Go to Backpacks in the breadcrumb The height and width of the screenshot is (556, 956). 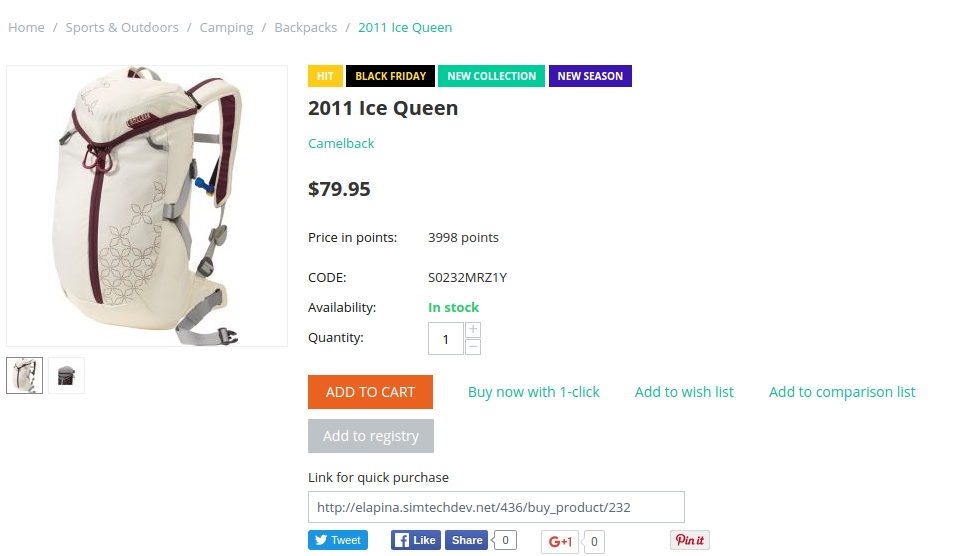[x=305, y=27]
